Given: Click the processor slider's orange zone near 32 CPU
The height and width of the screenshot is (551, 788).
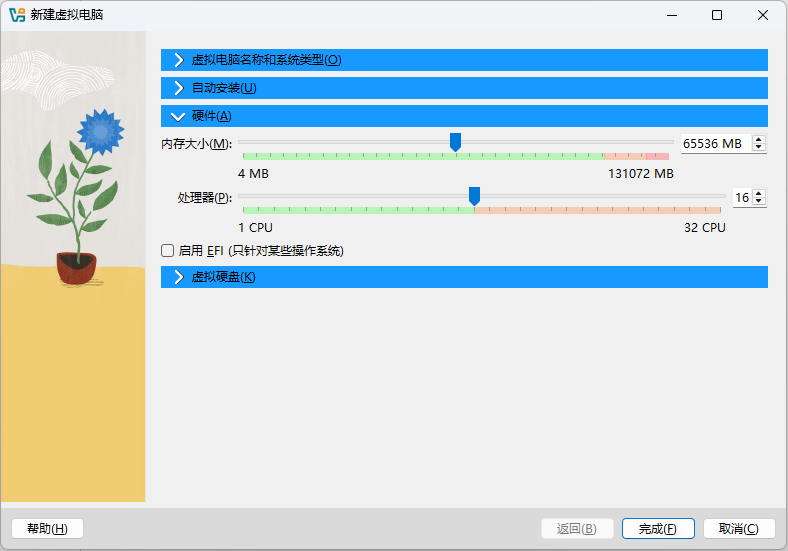Looking at the screenshot, I should click(x=598, y=210).
